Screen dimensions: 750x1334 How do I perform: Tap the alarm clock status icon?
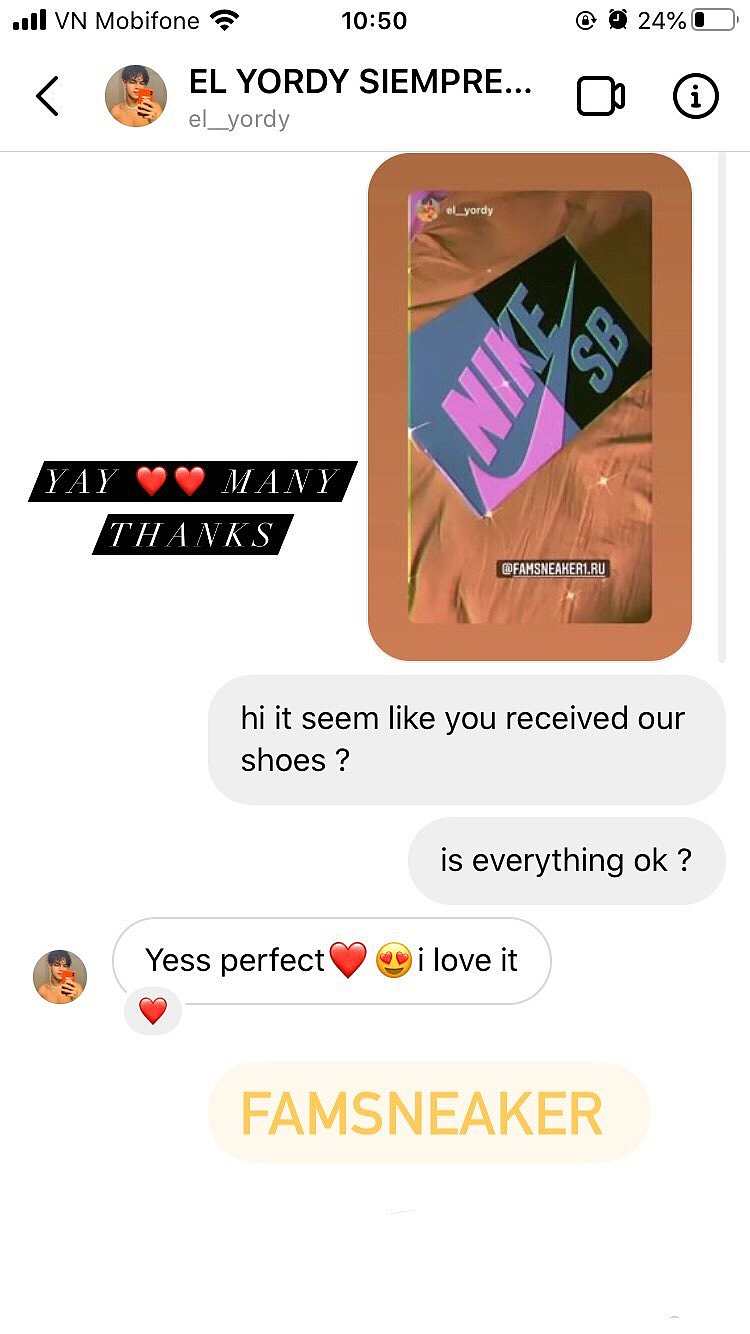619,20
